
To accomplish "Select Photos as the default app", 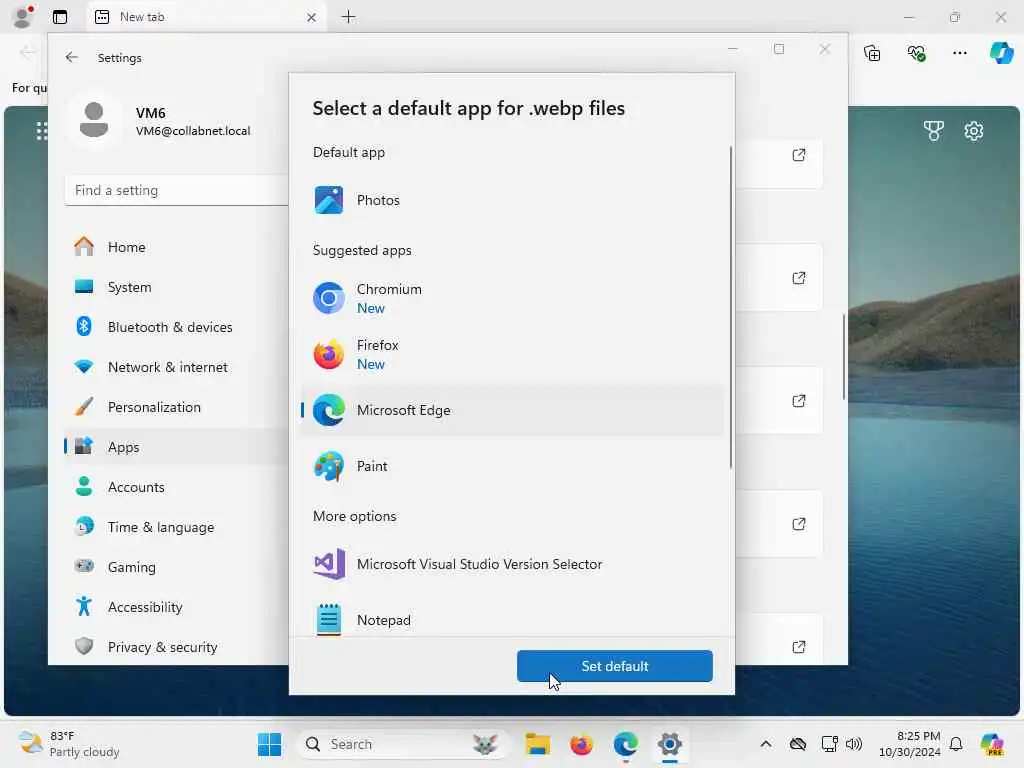I will 512,200.
